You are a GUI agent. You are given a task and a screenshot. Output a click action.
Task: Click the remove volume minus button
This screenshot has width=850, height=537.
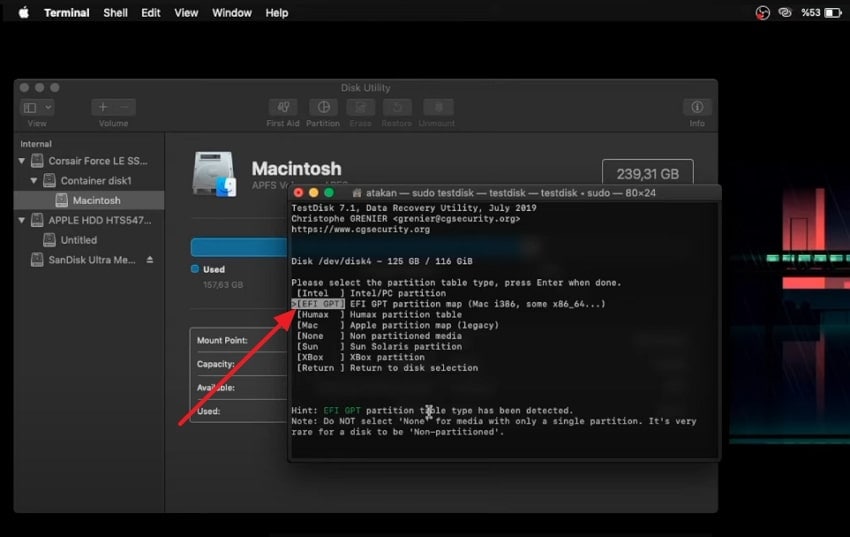click(x=124, y=107)
